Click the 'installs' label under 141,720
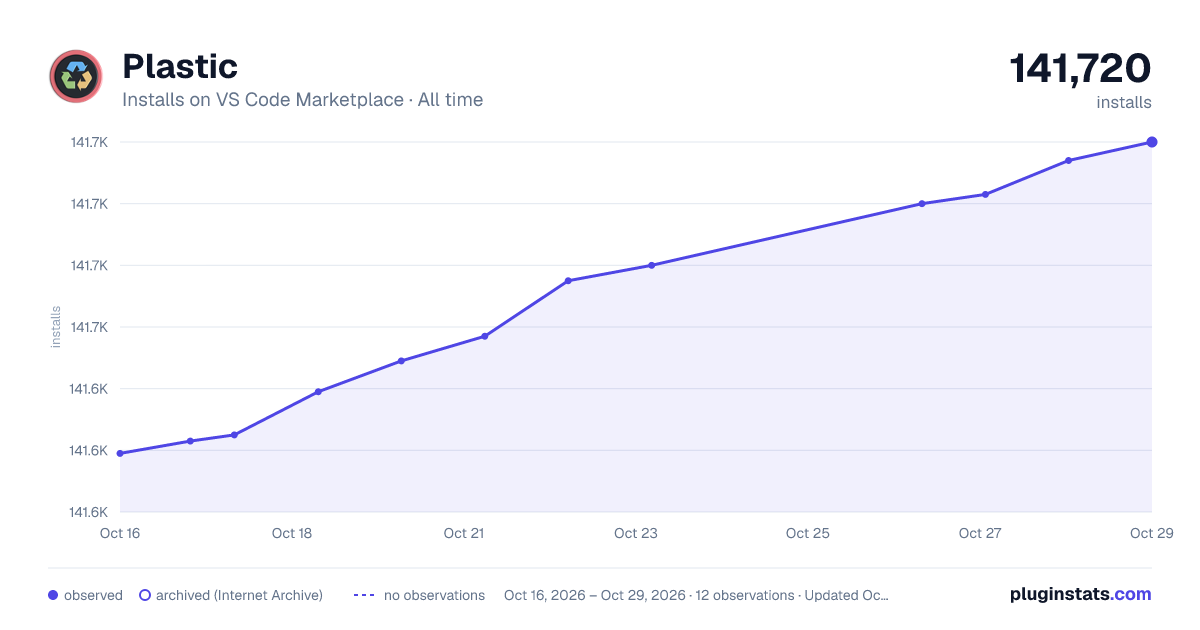The width and height of the screenshot is (1200, 630). click(x=1124, y=102)
